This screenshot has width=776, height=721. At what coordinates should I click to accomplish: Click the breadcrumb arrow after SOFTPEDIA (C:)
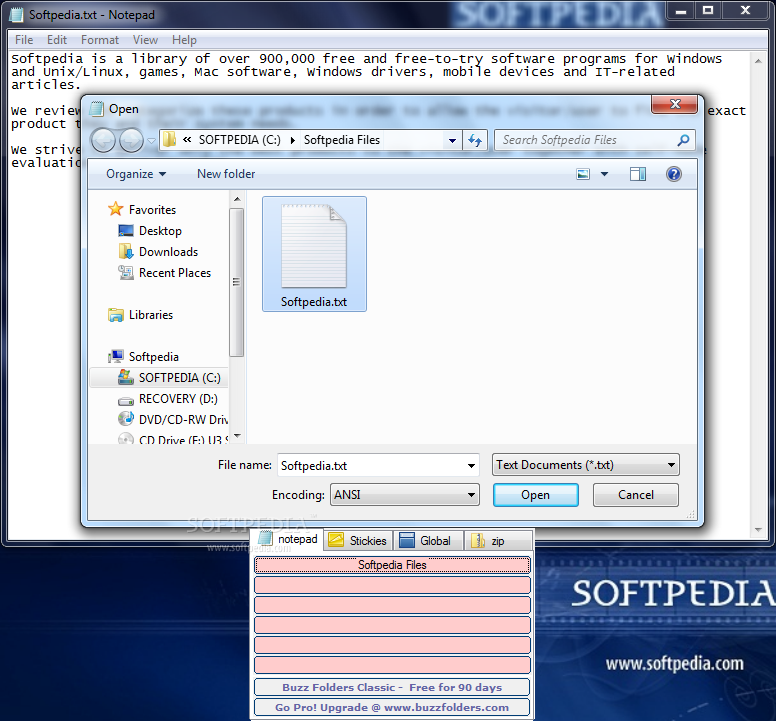click(292, 141)
